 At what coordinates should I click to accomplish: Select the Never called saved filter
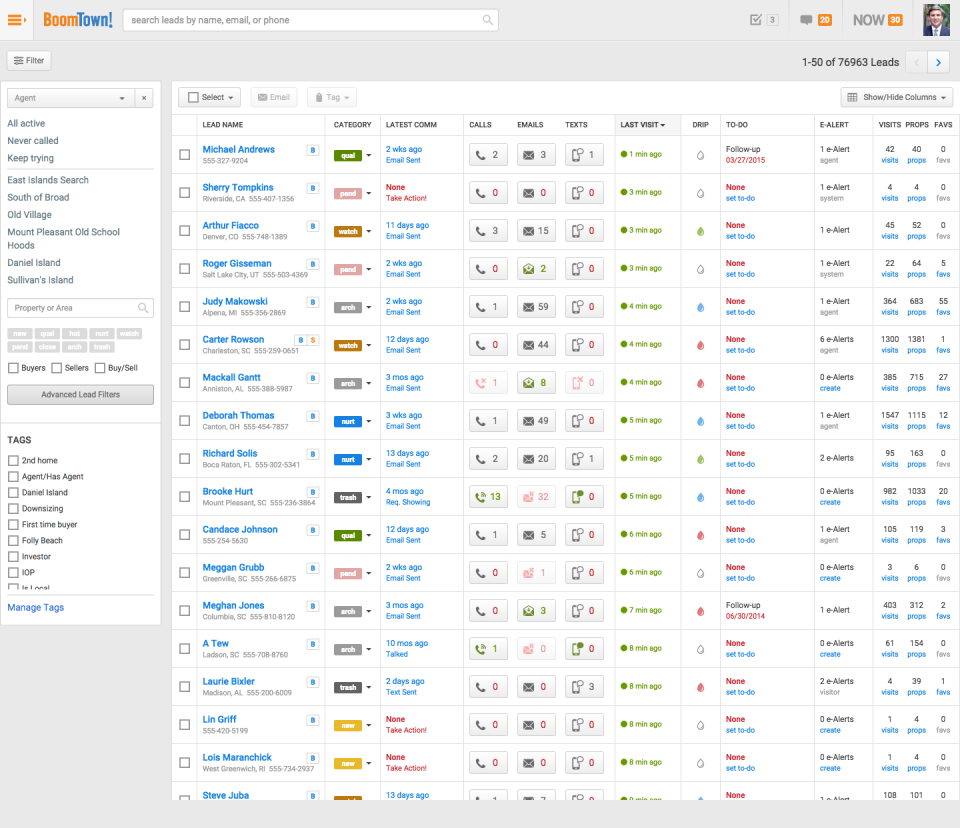[33, 141]
